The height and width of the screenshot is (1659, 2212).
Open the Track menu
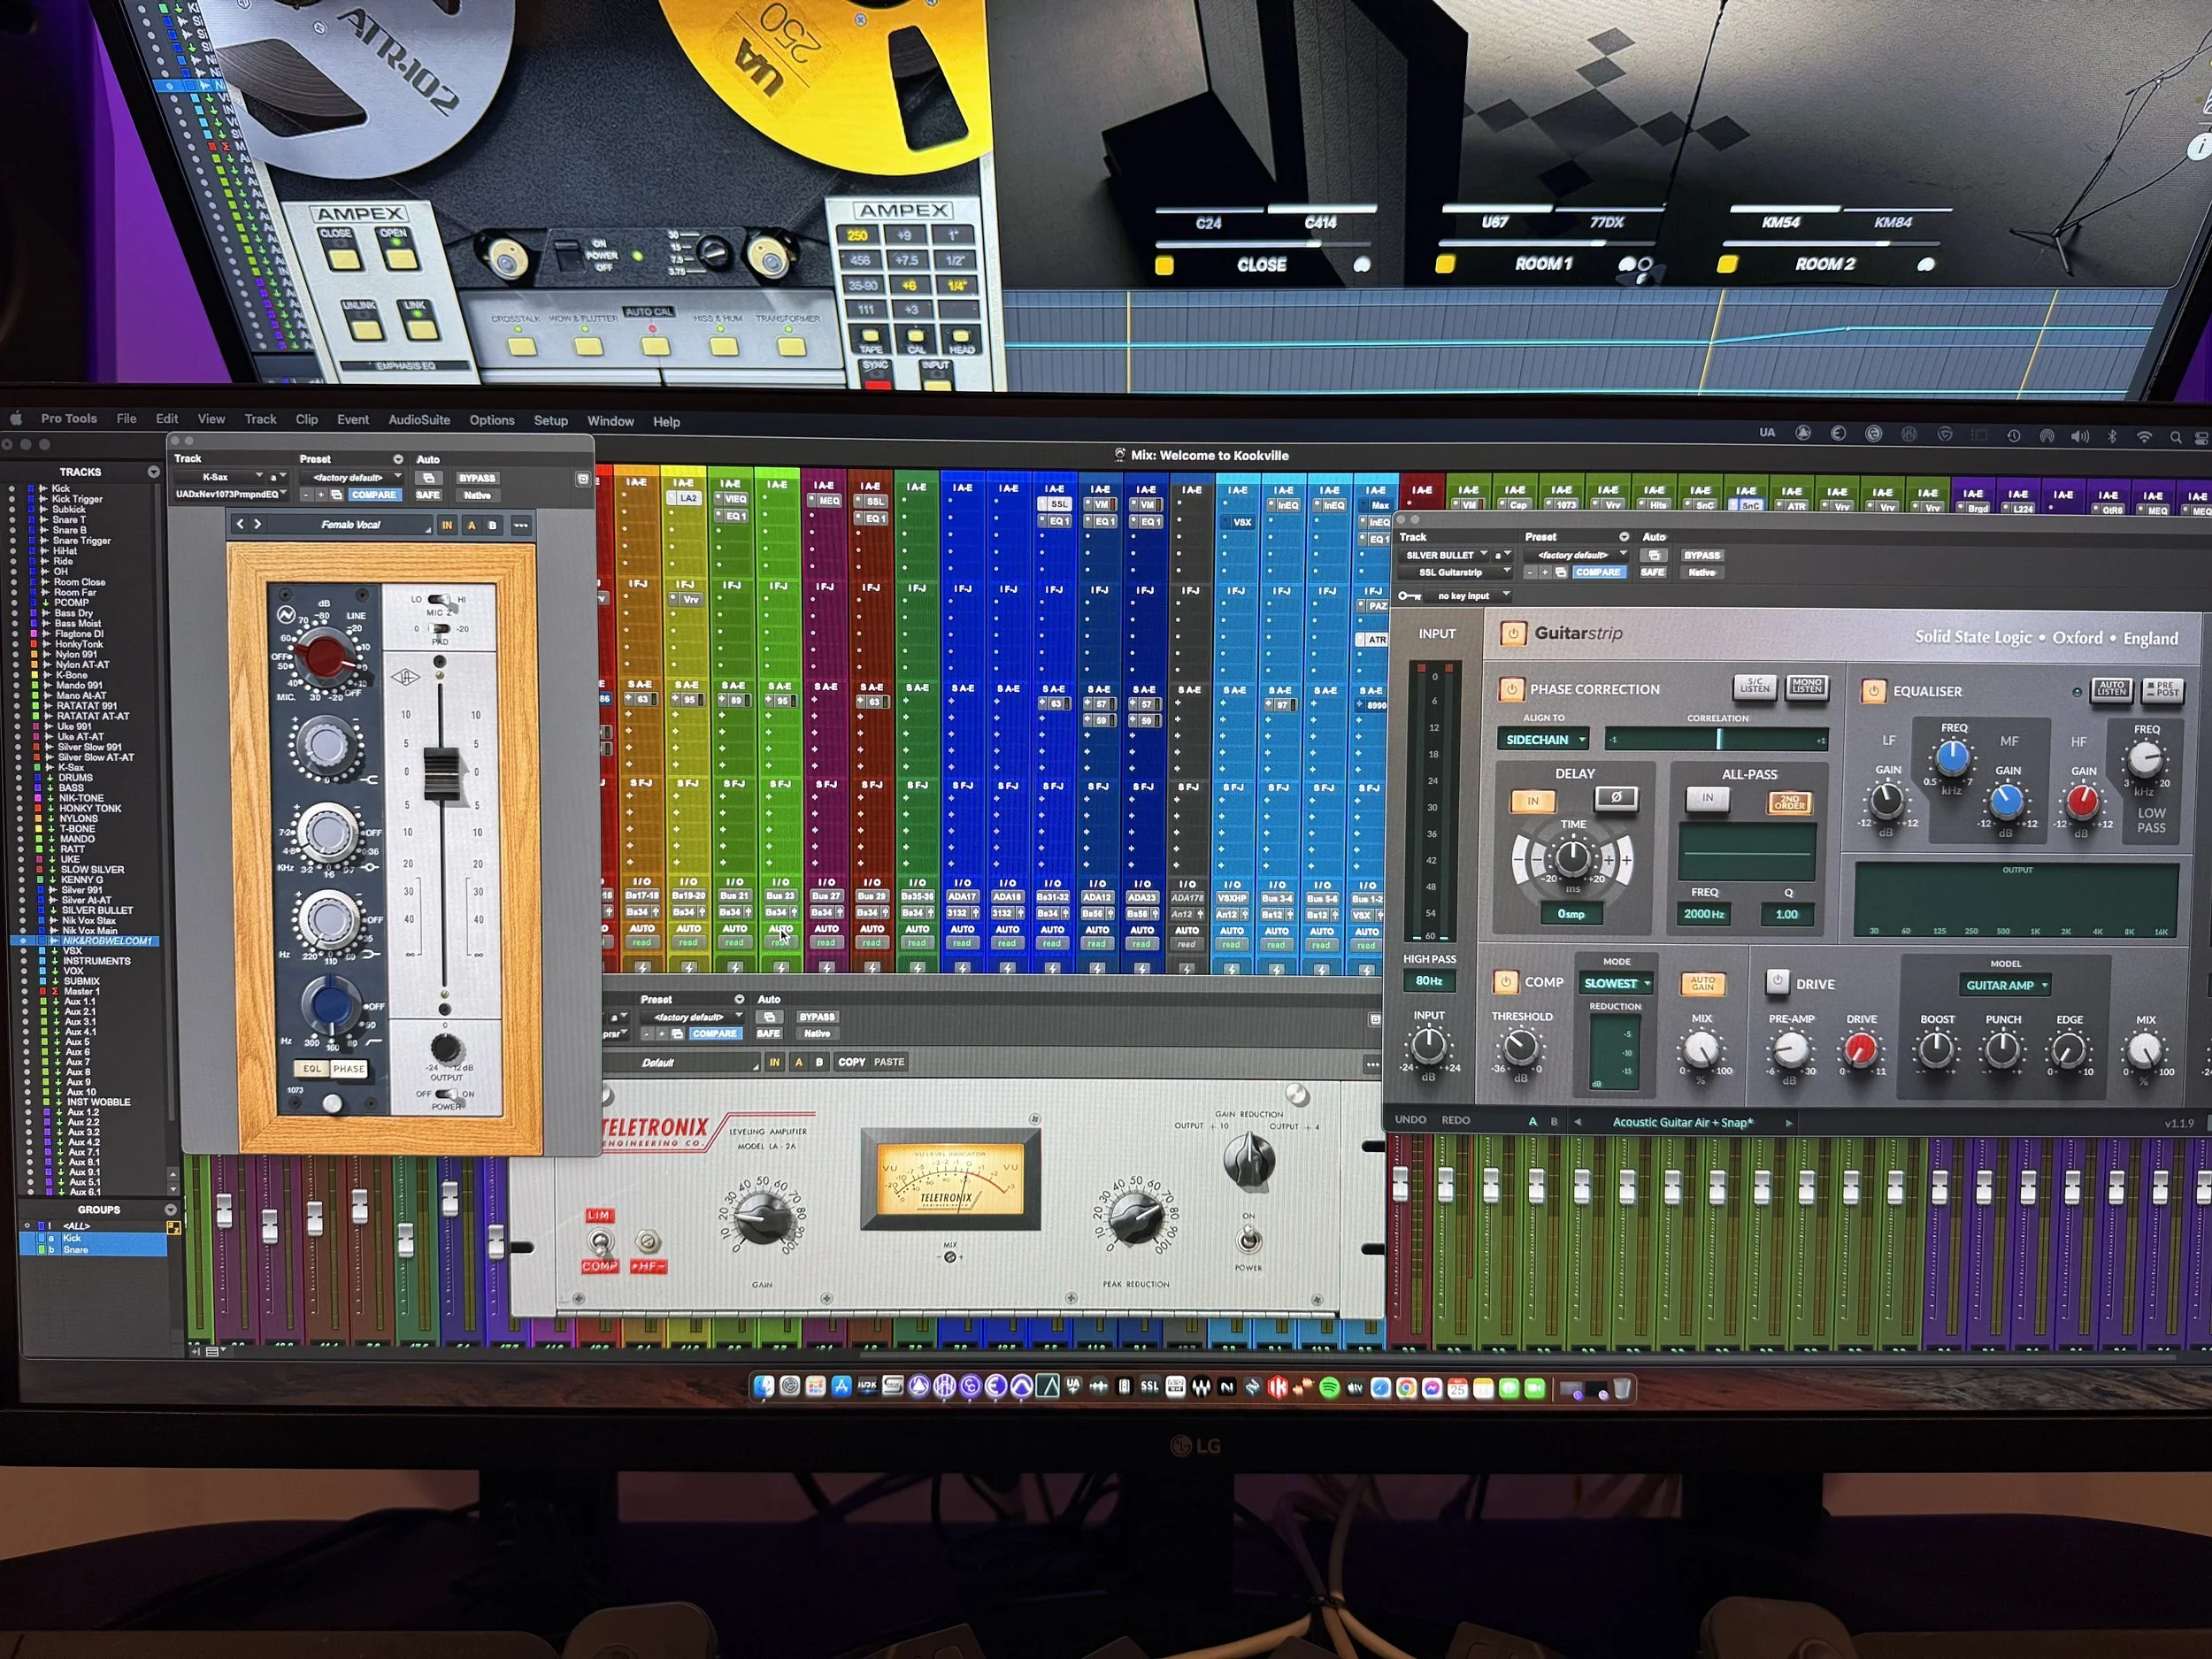260,419
